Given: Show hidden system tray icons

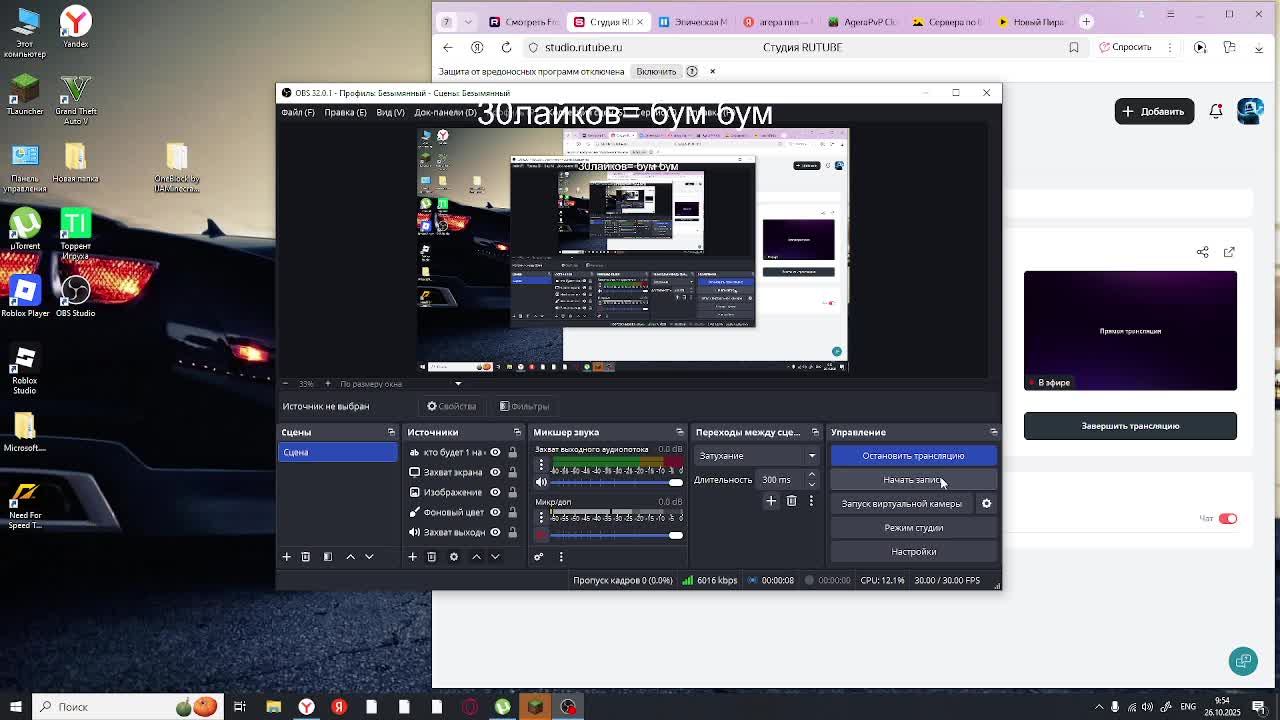Looking at the screenshot, I should [1098, 707].
